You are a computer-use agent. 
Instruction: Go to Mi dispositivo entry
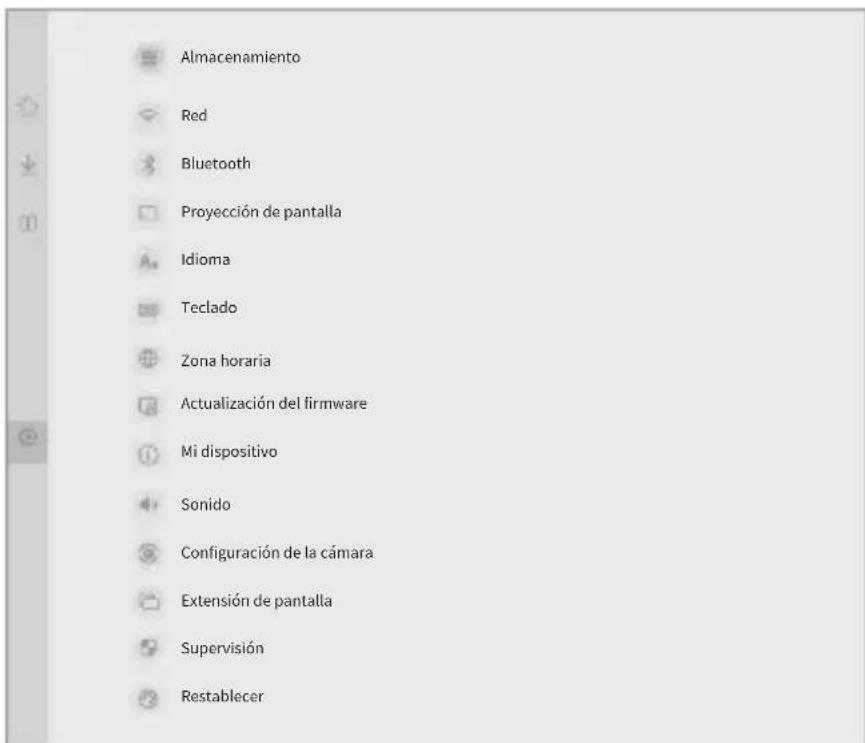(x=229, y=452)
